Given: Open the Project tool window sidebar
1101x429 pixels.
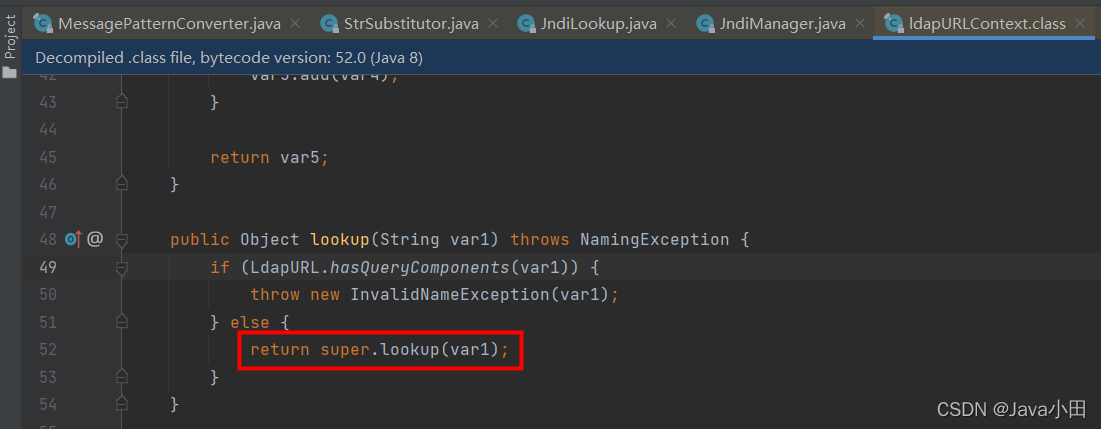Looking at the screenshot, I should pyautogui.click(x=10, y=37).
